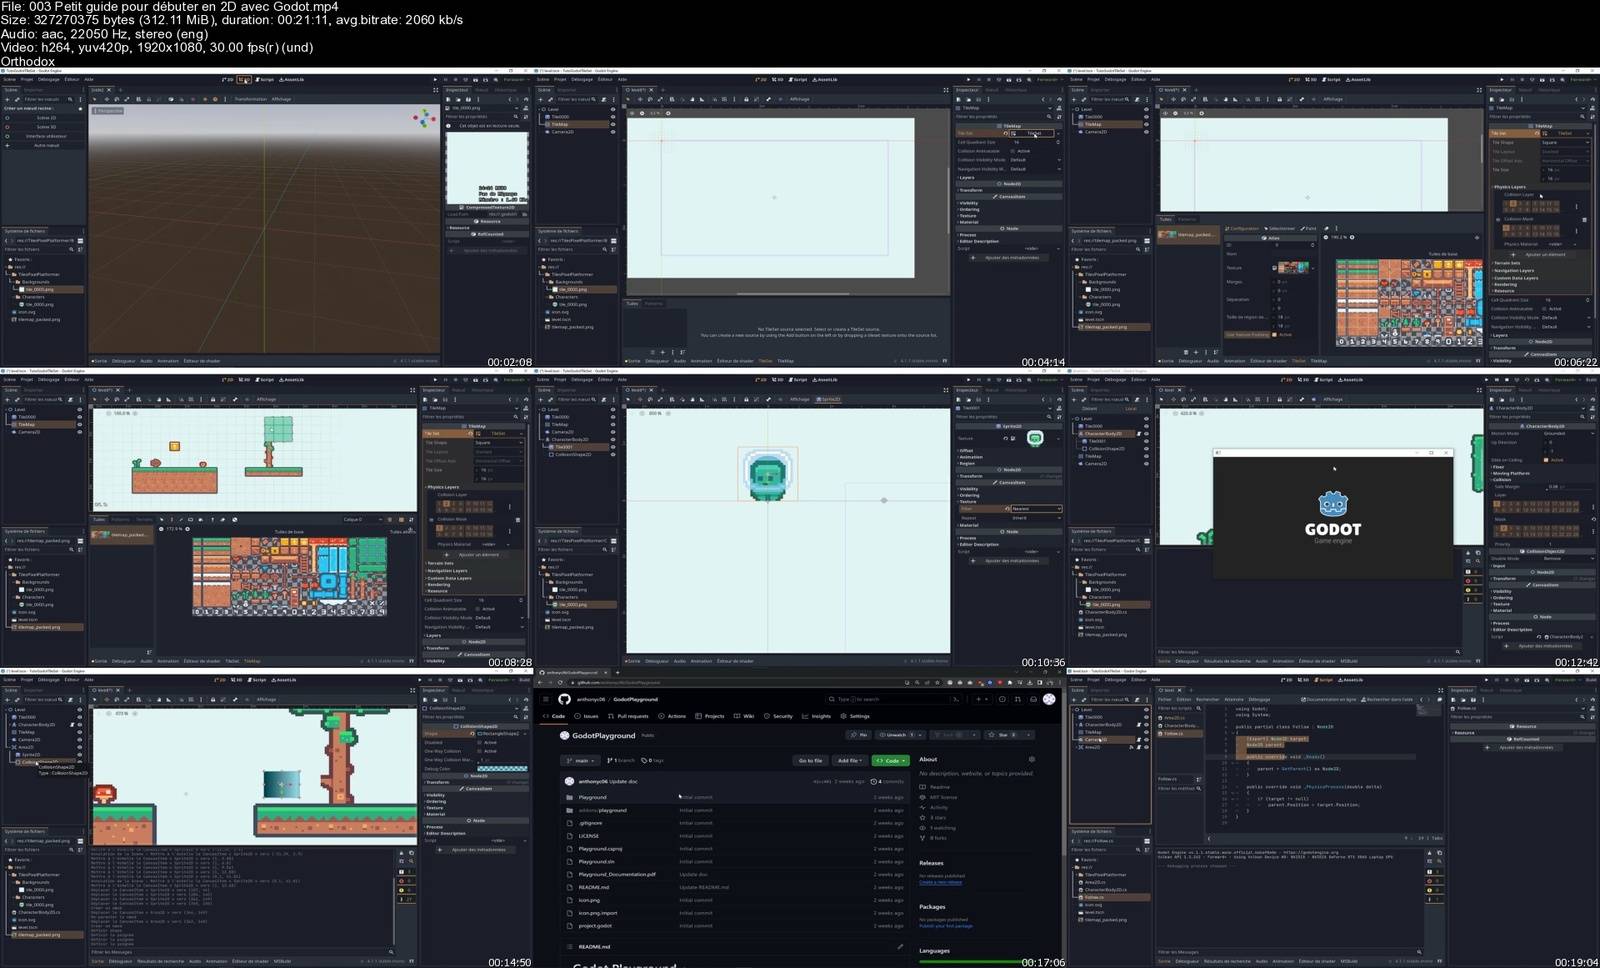Open the Projet menu in 02:08 frame
This screenshot has height=968, width=1600.
27,79
